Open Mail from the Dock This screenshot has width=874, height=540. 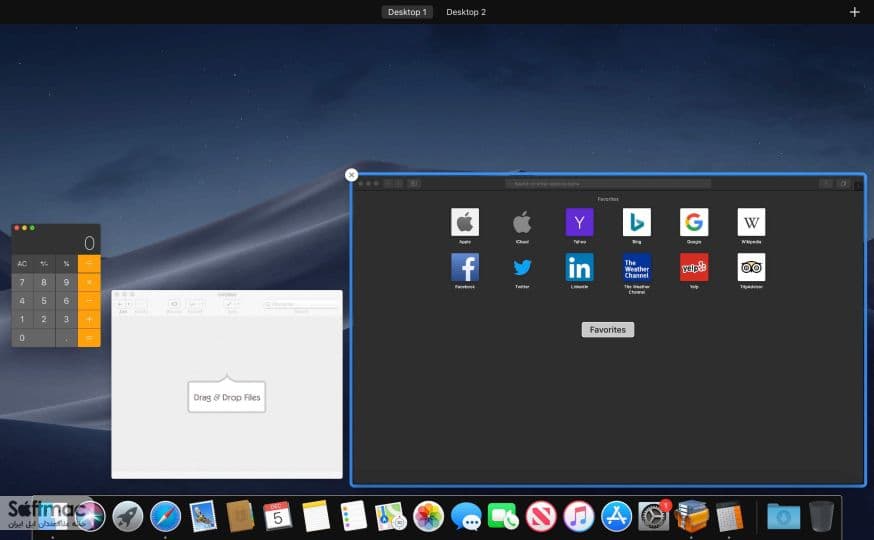[x=202, y=516]
